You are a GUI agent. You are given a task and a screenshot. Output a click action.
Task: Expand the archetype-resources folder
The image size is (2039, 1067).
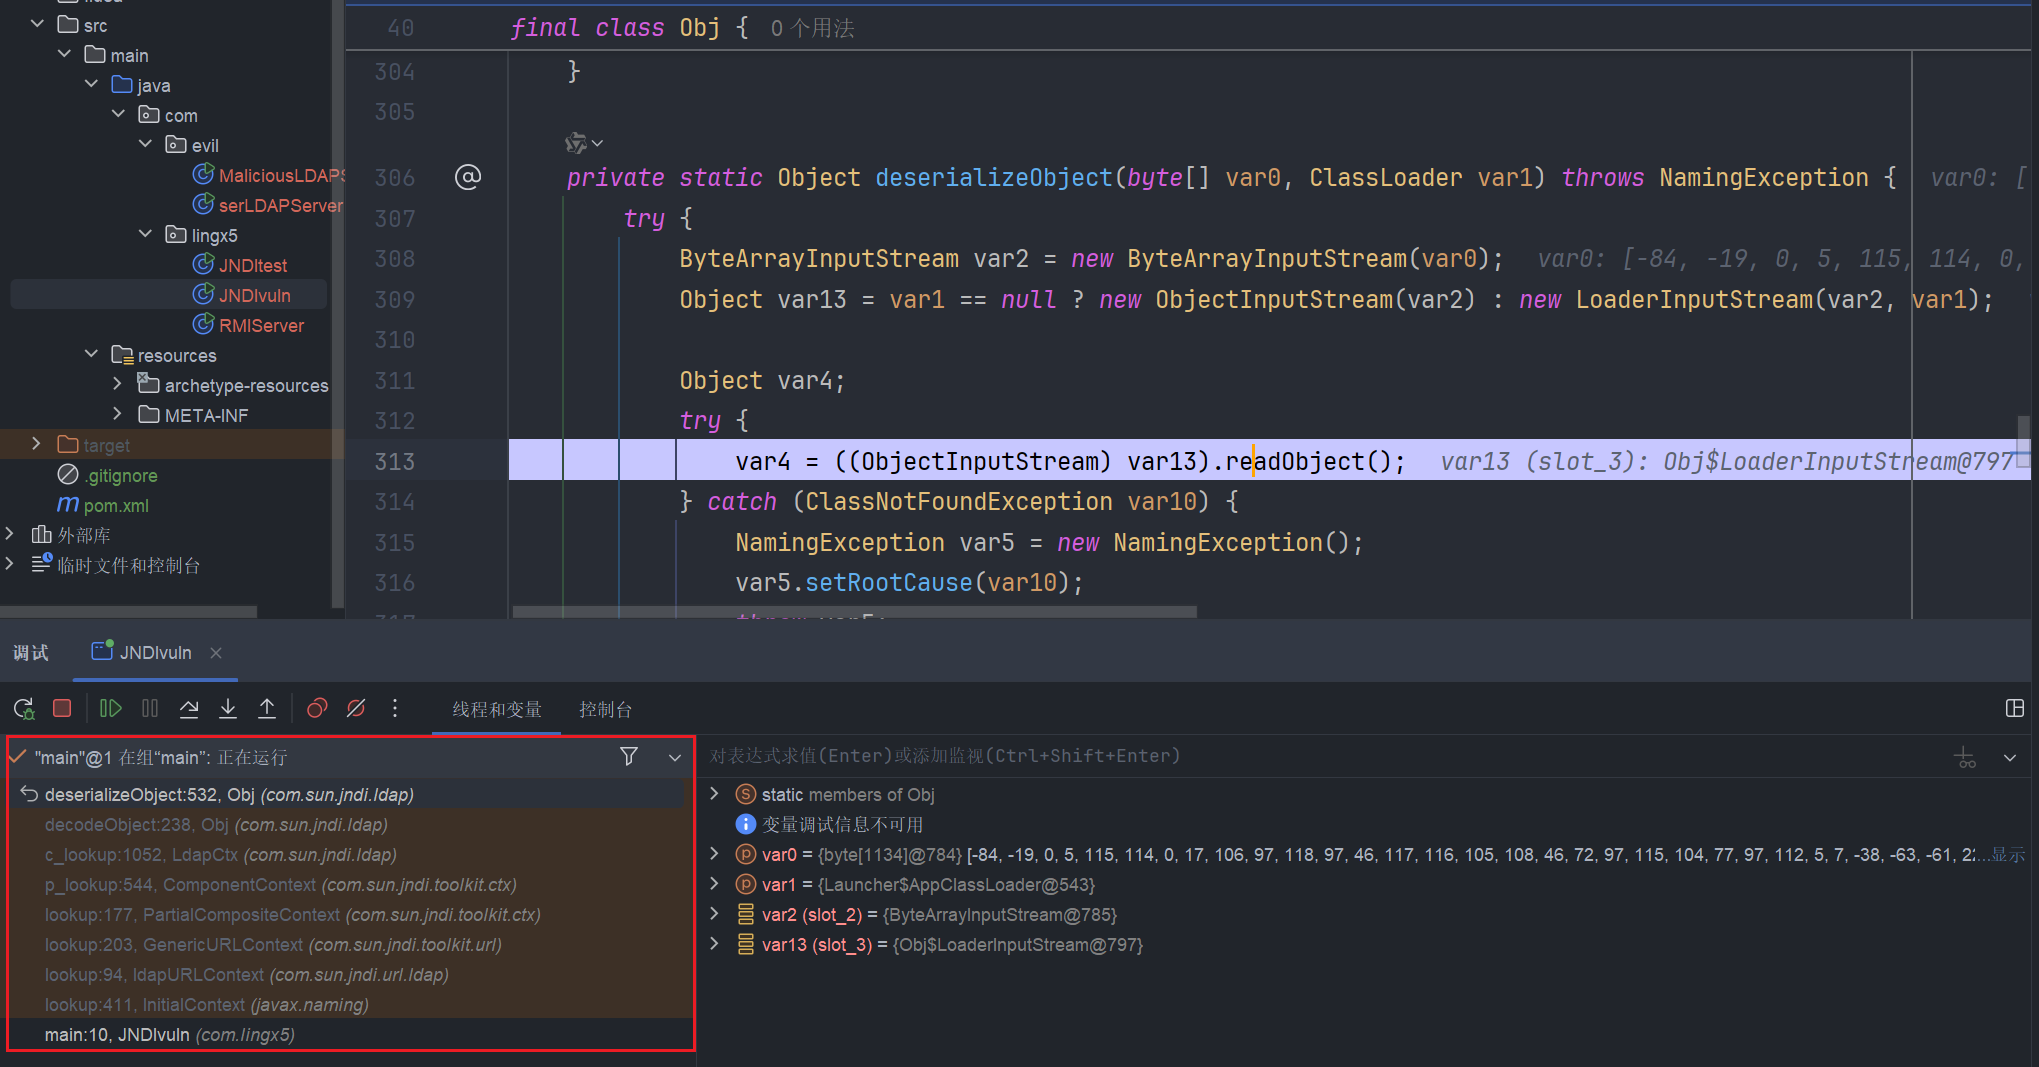118,384
